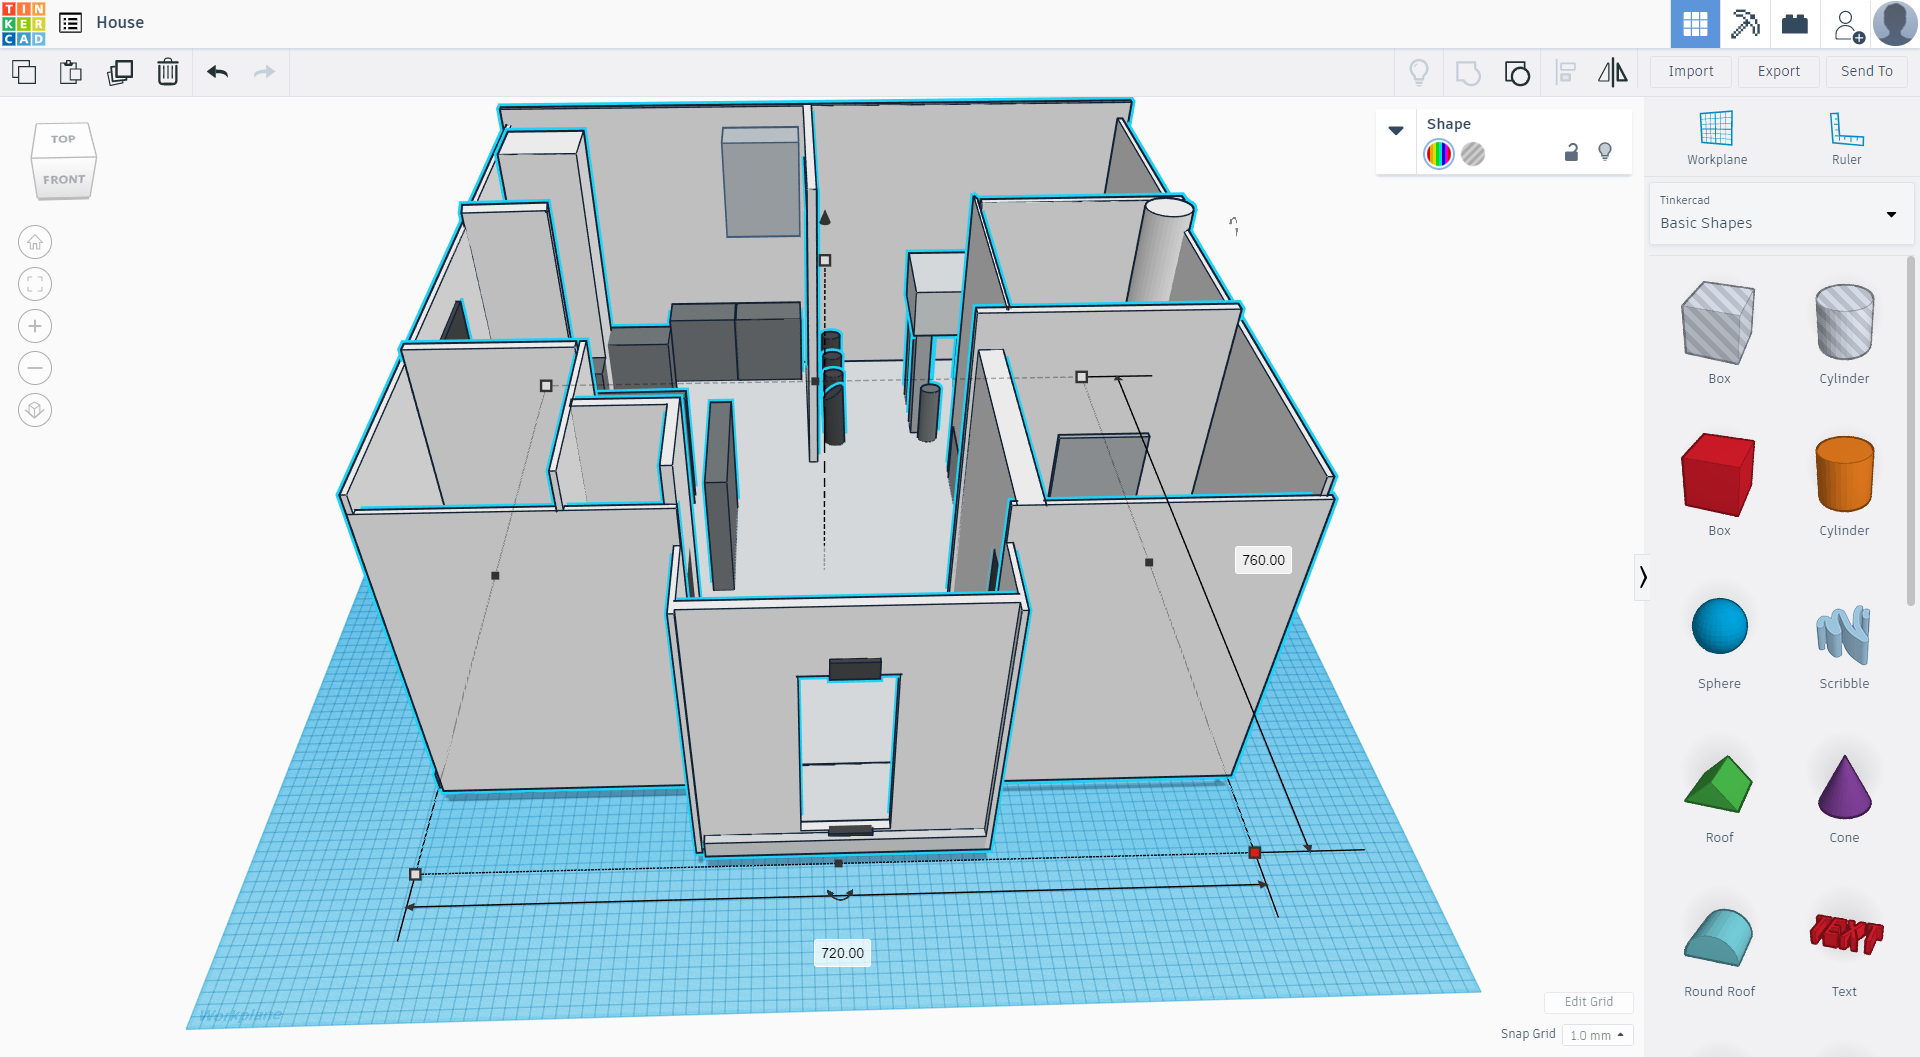Choose Solid multicolor swatch

(x=1438, y=154)
